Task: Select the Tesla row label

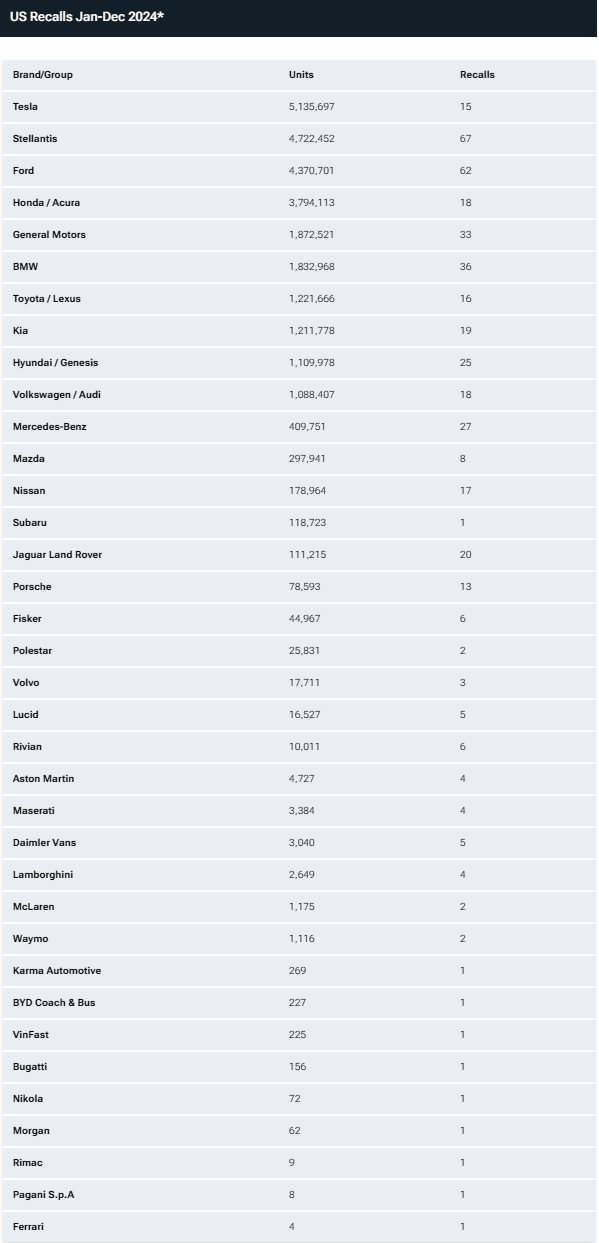Action: tap(25, 107)
